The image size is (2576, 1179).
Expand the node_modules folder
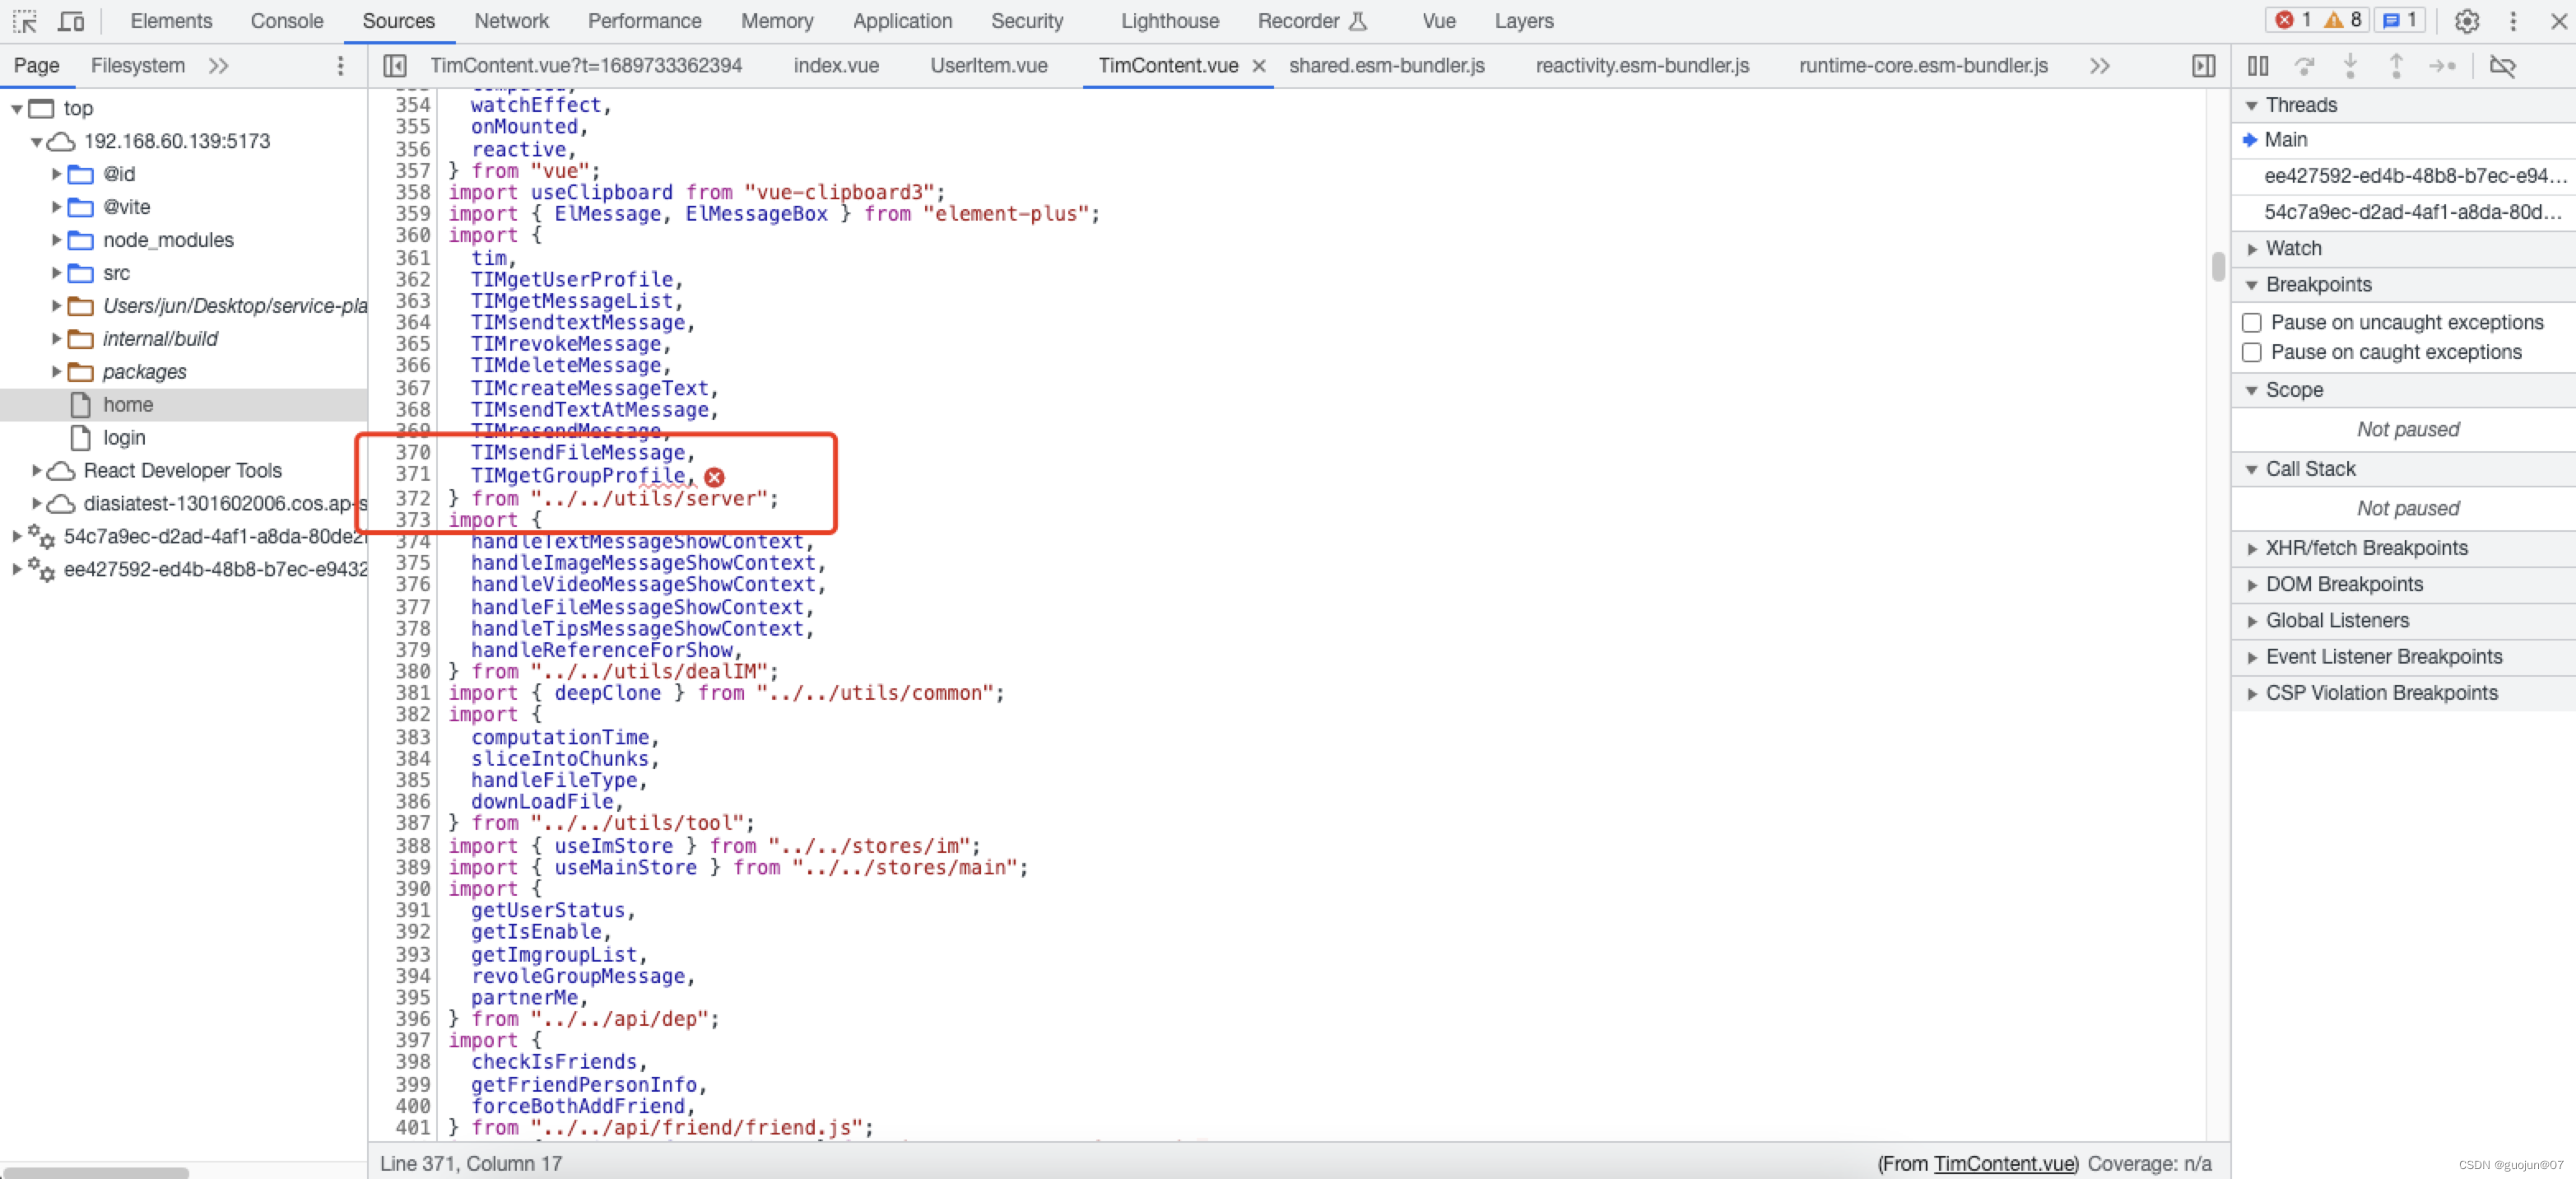coord(57,240)
